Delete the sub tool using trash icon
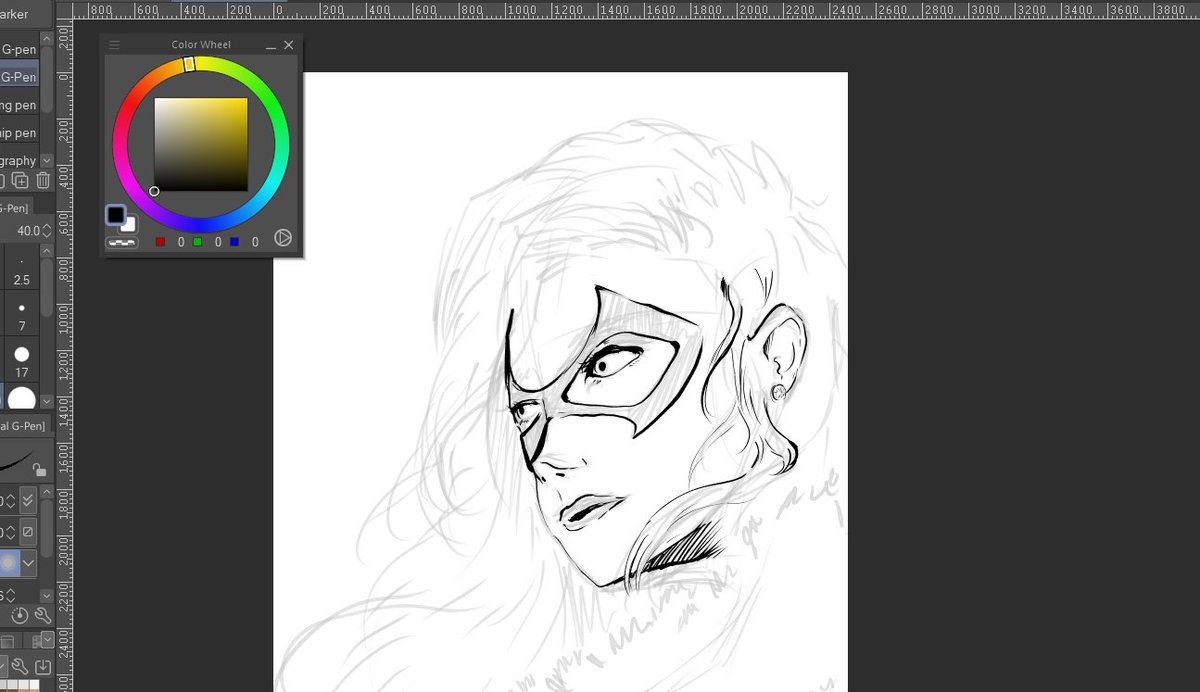 [43, 181]
